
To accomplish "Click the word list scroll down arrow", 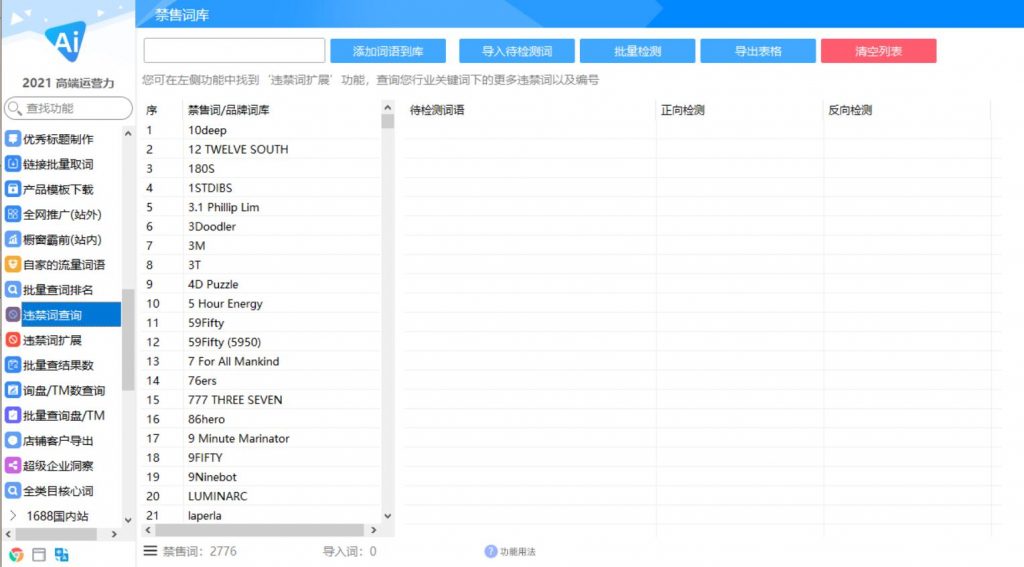I will pyautogui.click(x=388, y=516).
